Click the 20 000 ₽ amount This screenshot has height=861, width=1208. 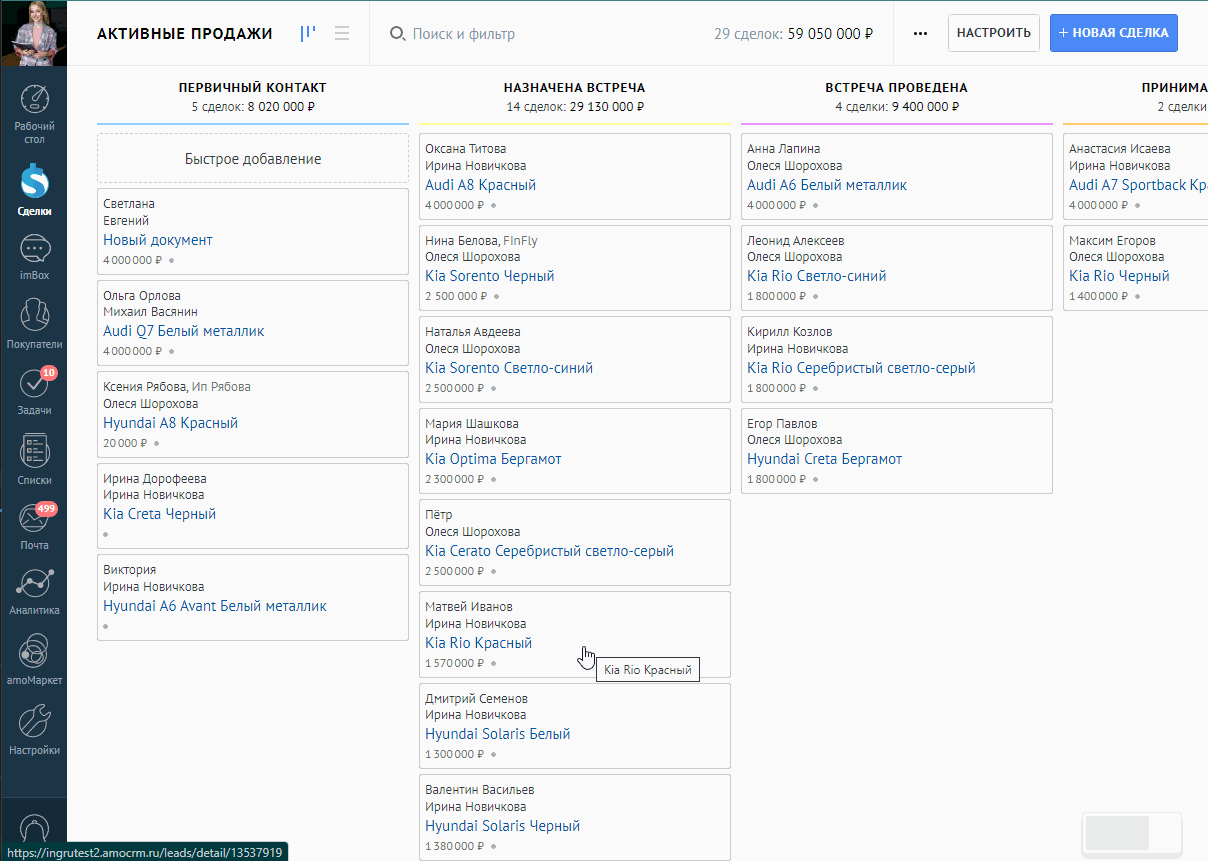[125, 443]
